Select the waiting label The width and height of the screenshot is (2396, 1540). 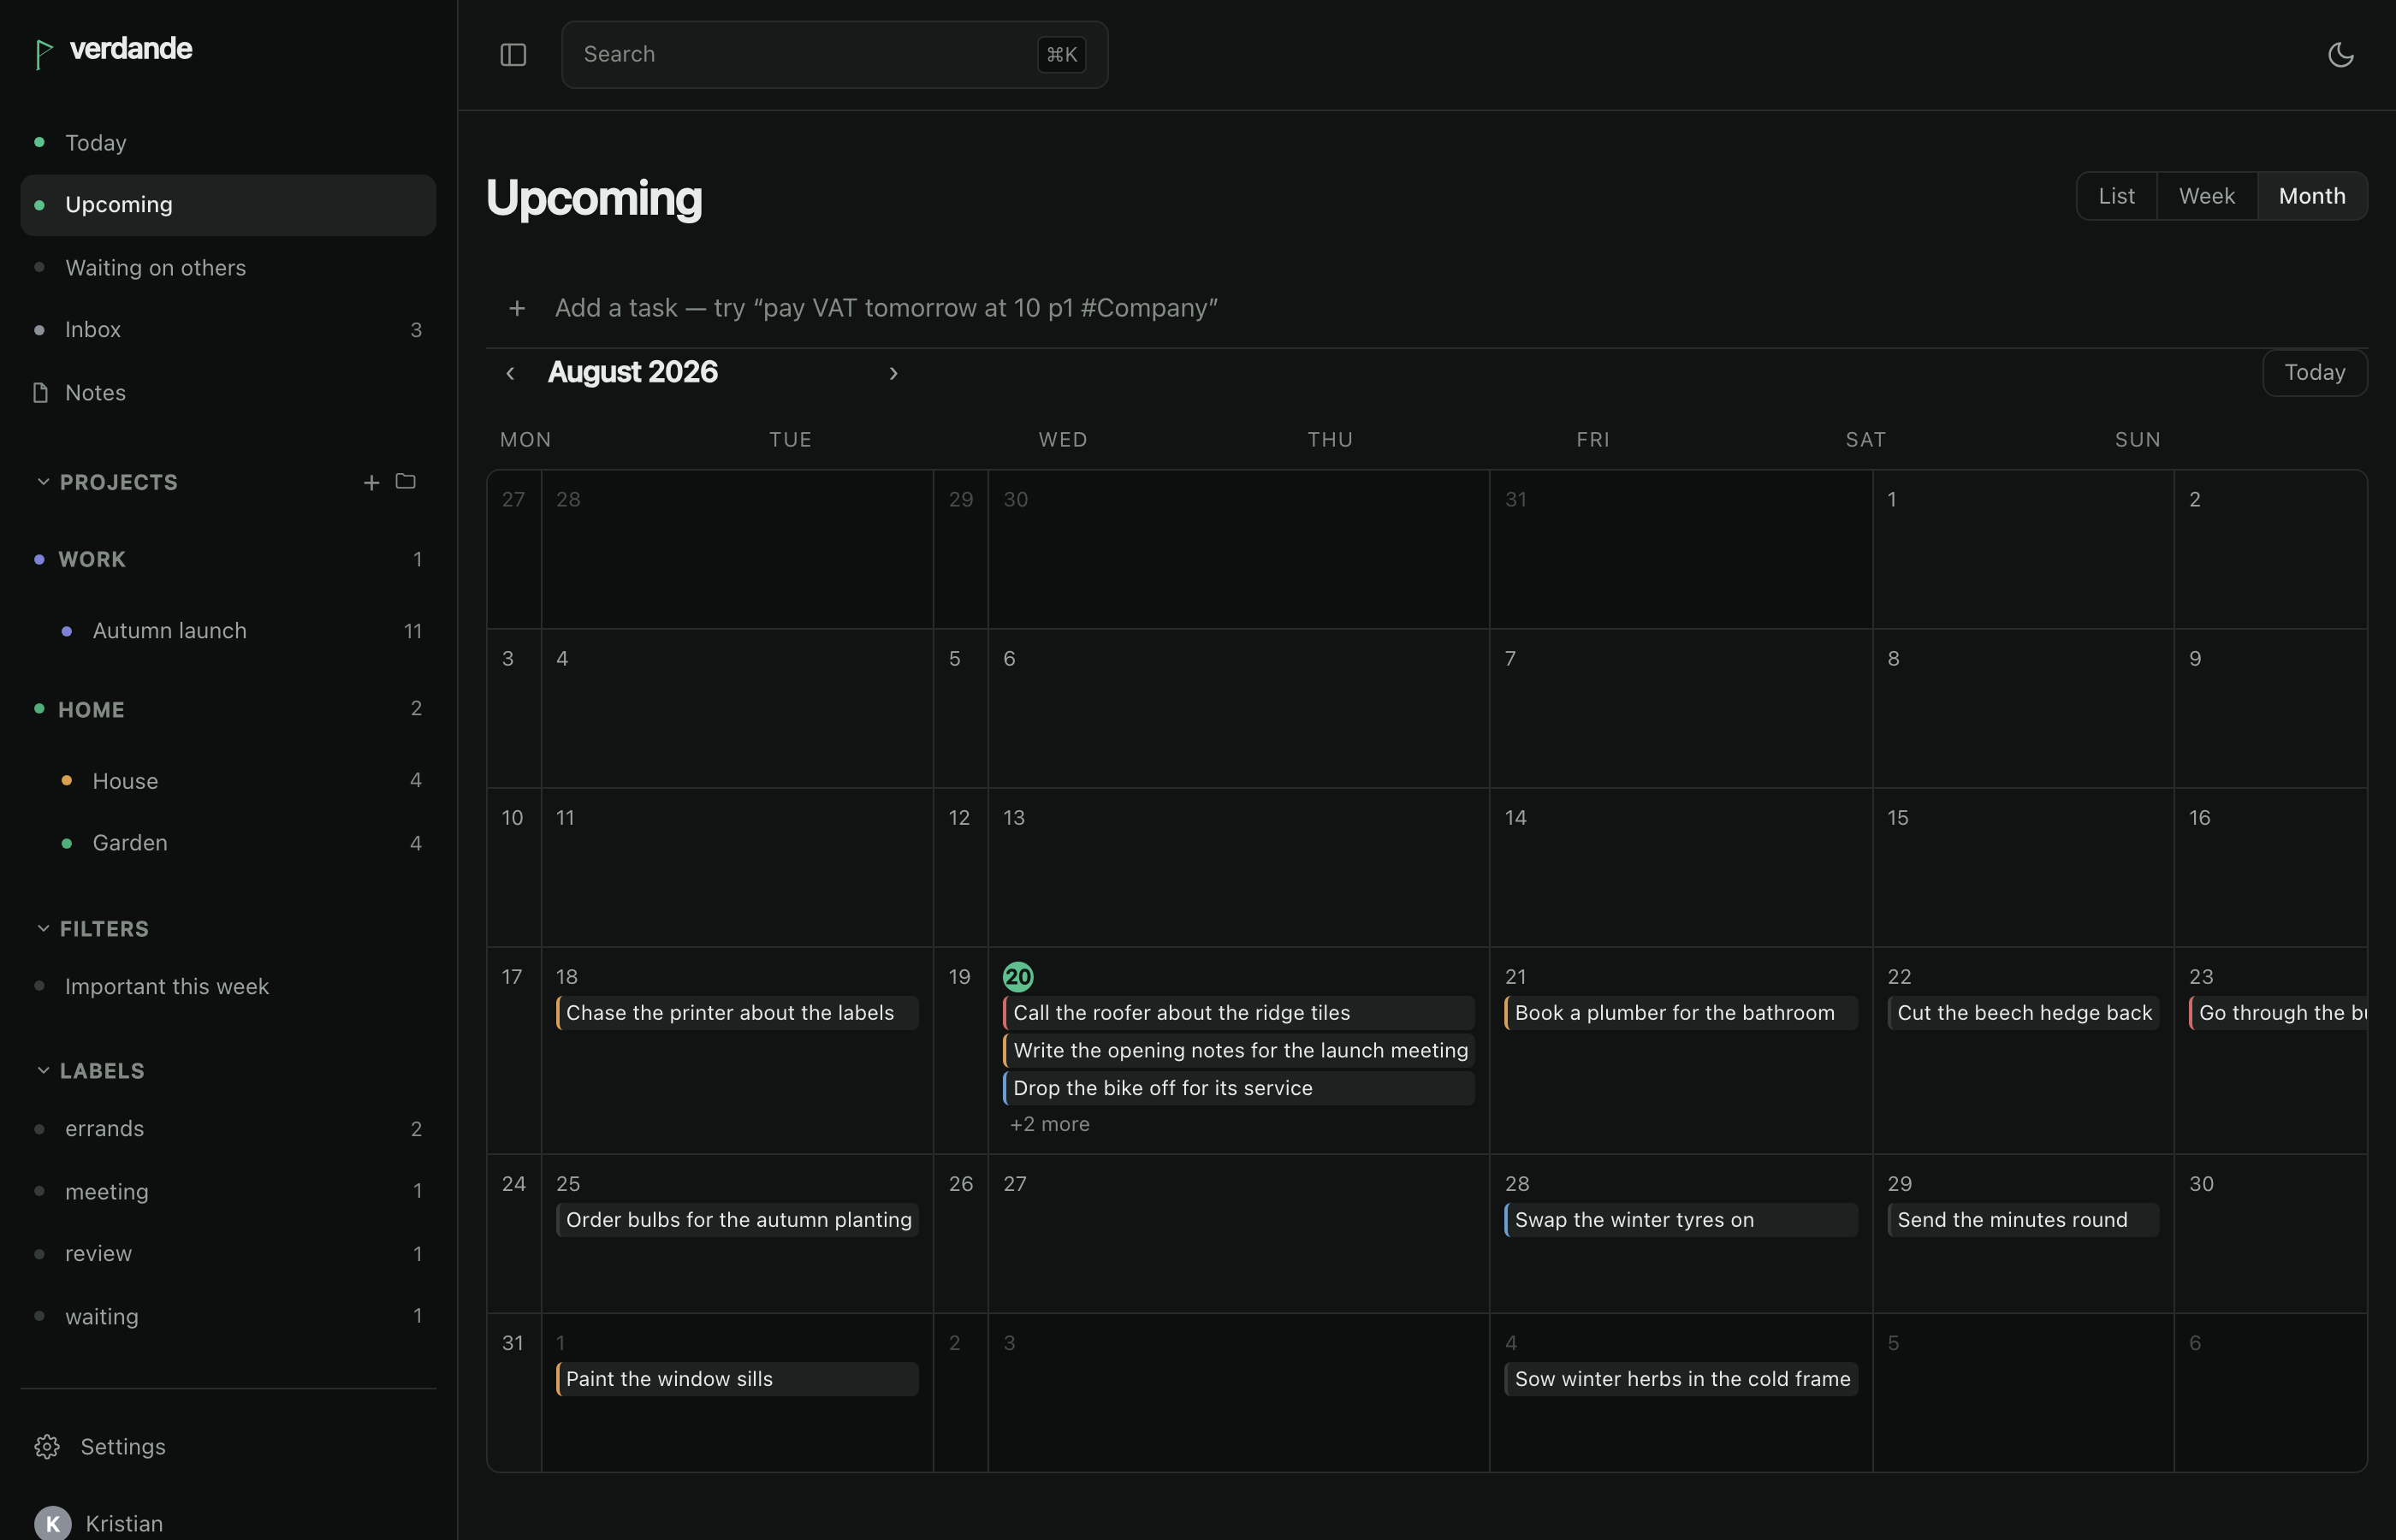click(228, 1316)
